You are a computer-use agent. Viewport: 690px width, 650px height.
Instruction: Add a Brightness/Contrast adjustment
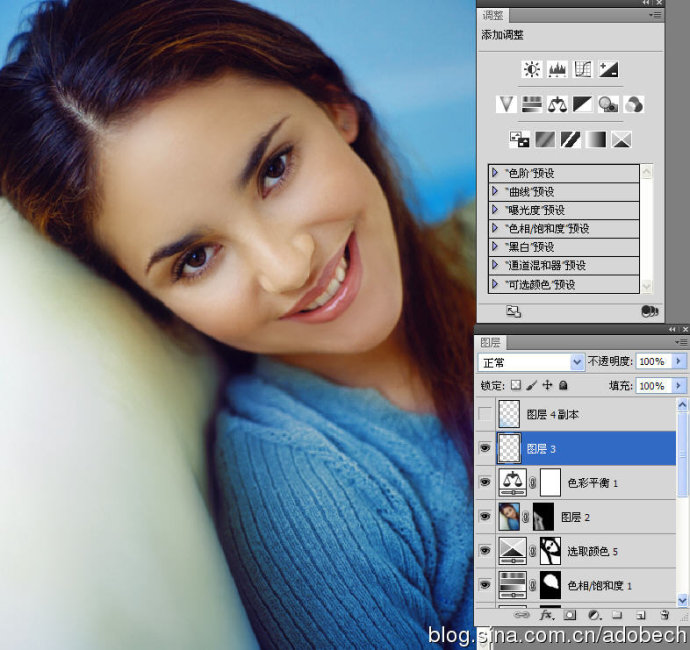click(532, 70)
